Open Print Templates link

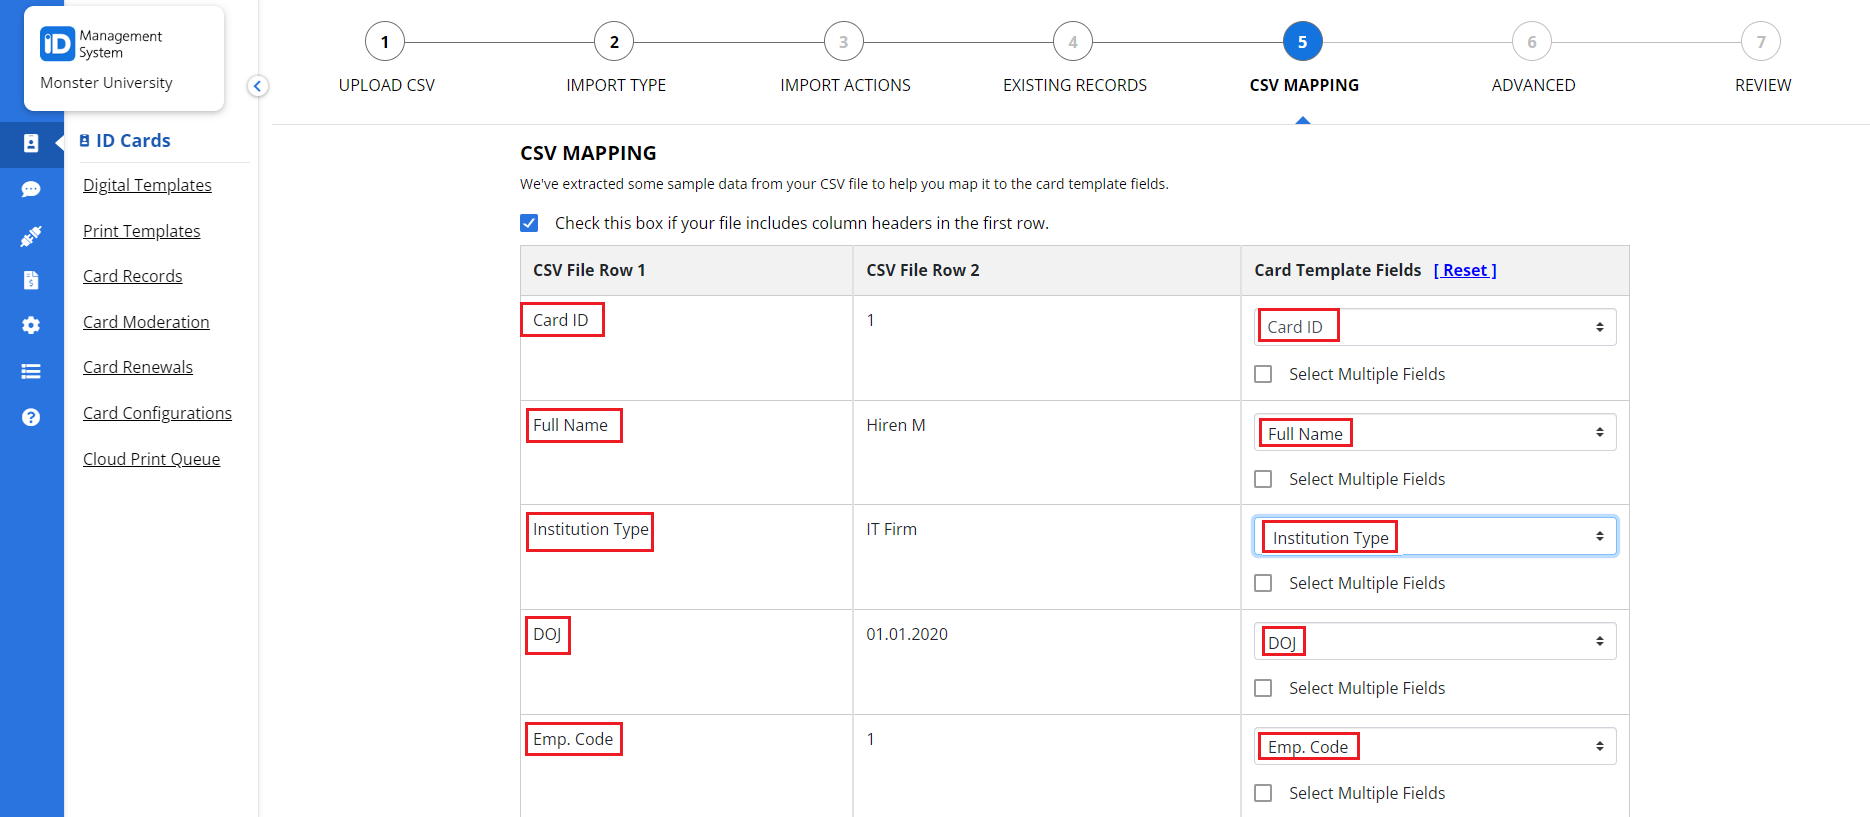(x=141, y=231)
